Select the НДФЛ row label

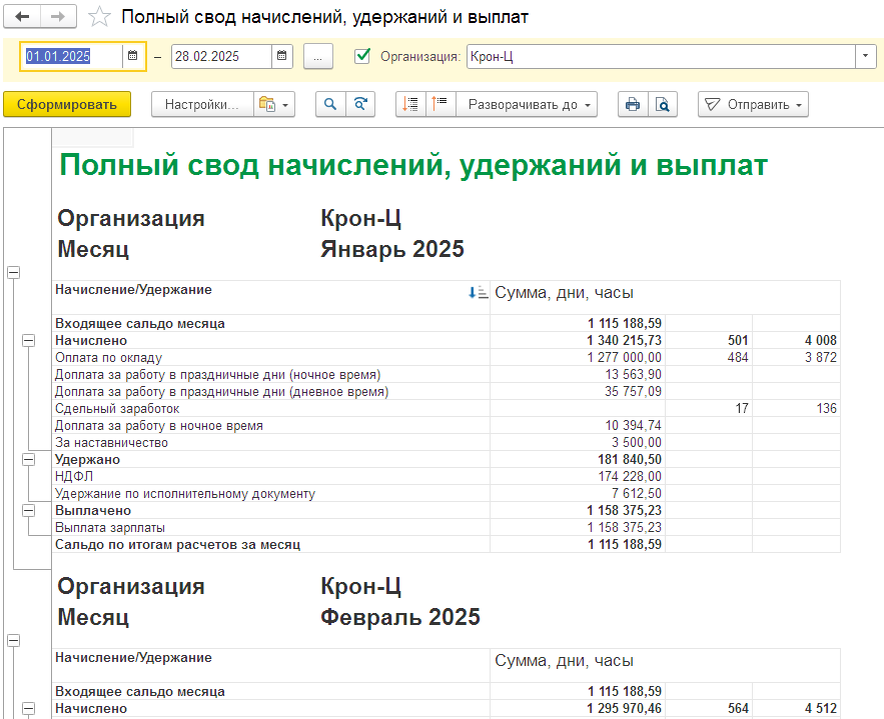tap(74, 477)
